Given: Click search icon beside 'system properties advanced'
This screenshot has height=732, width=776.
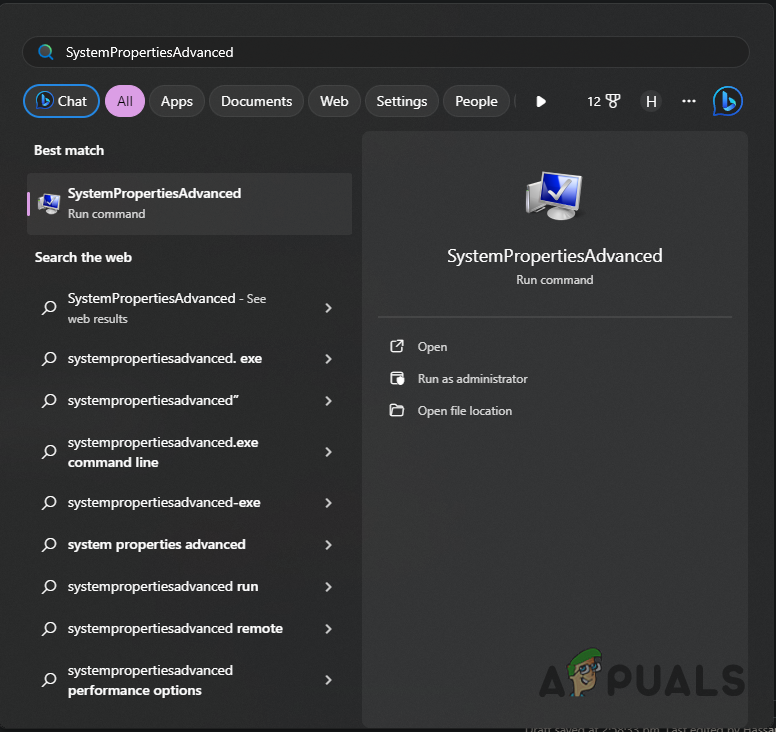Looking at the screenshot, I should (x=49, y=544).
